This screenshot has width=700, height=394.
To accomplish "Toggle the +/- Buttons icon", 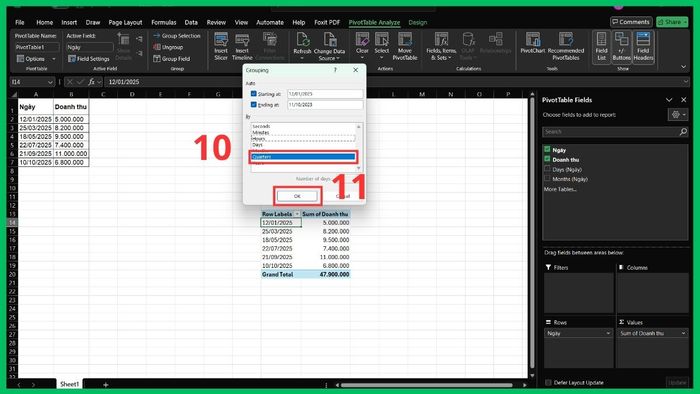I will 621,46.
